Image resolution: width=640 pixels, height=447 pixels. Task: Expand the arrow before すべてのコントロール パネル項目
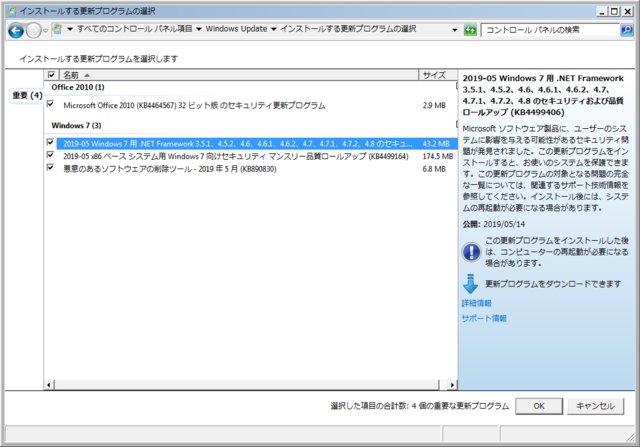pos(70,29)
